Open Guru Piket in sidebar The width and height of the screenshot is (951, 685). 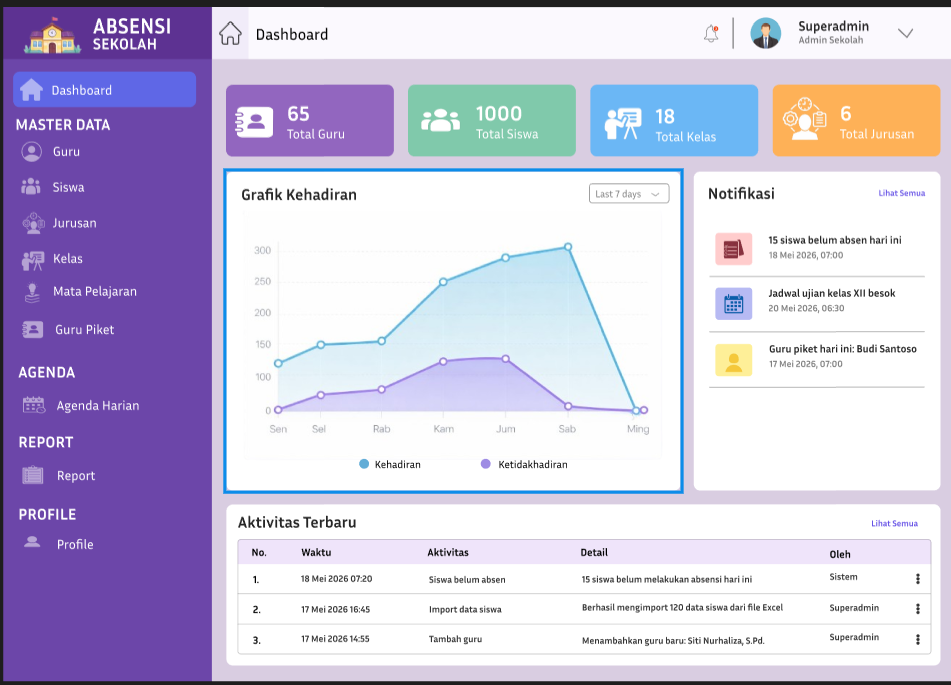tap(84, 330)
